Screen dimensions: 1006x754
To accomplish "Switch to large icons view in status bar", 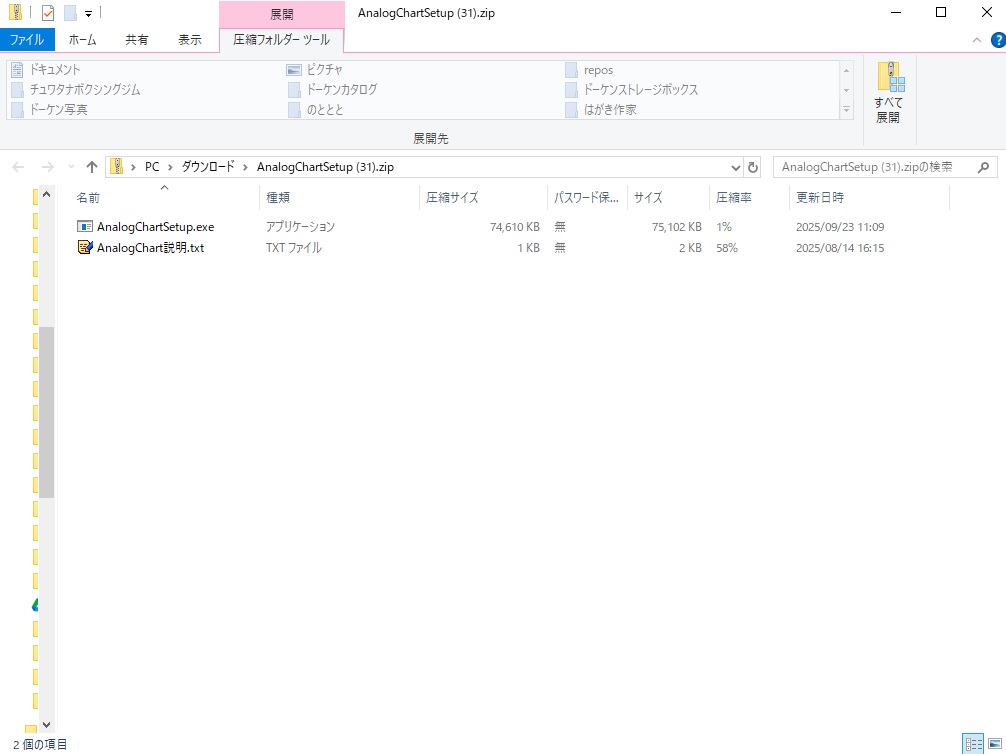I will point(993,744).
